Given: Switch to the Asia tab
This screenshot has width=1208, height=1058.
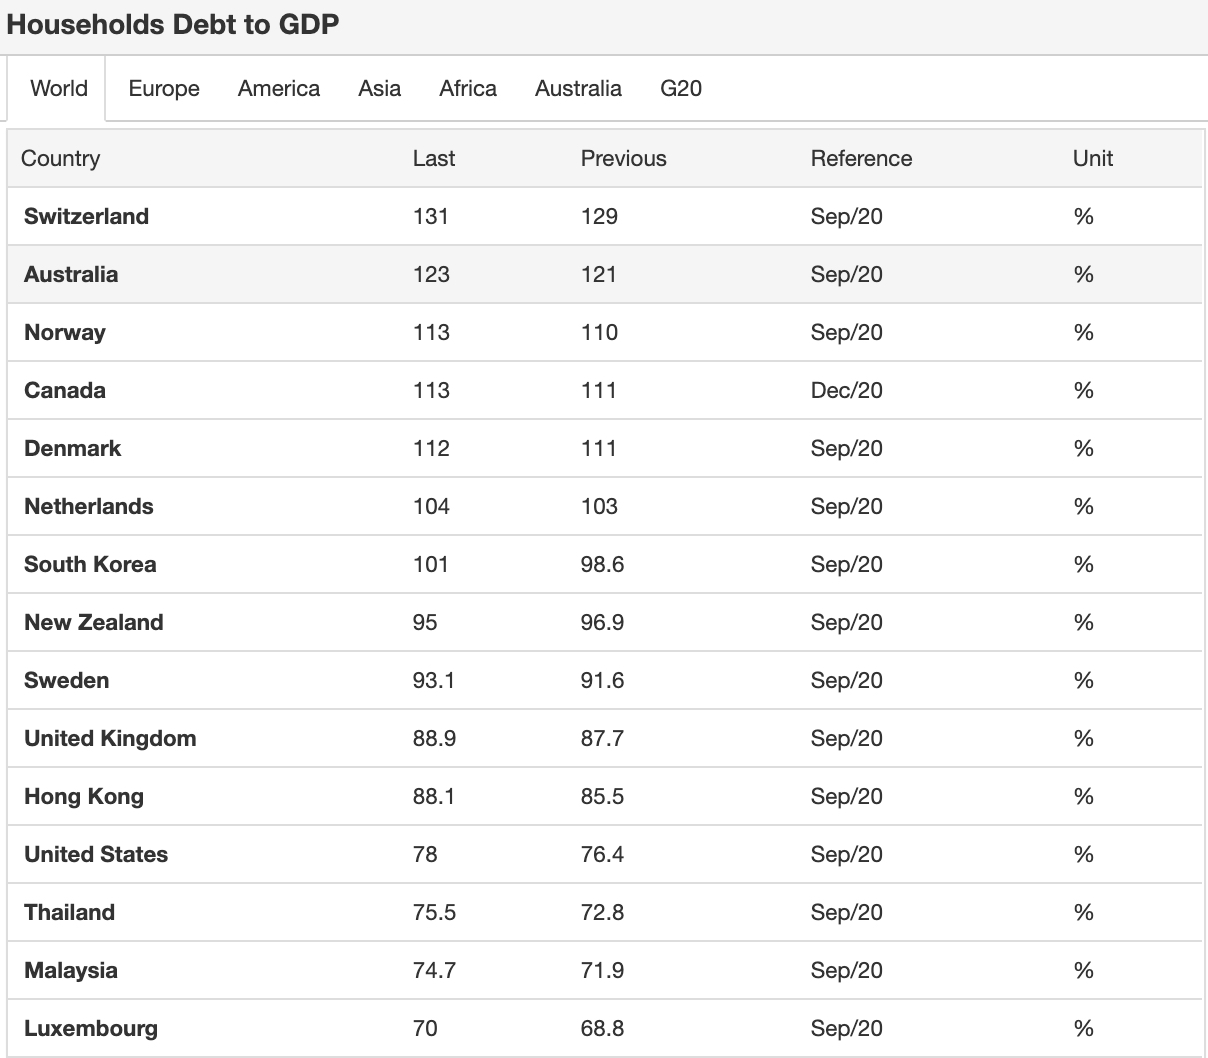Looking at the screenshot, I should (x=380, y=89).
